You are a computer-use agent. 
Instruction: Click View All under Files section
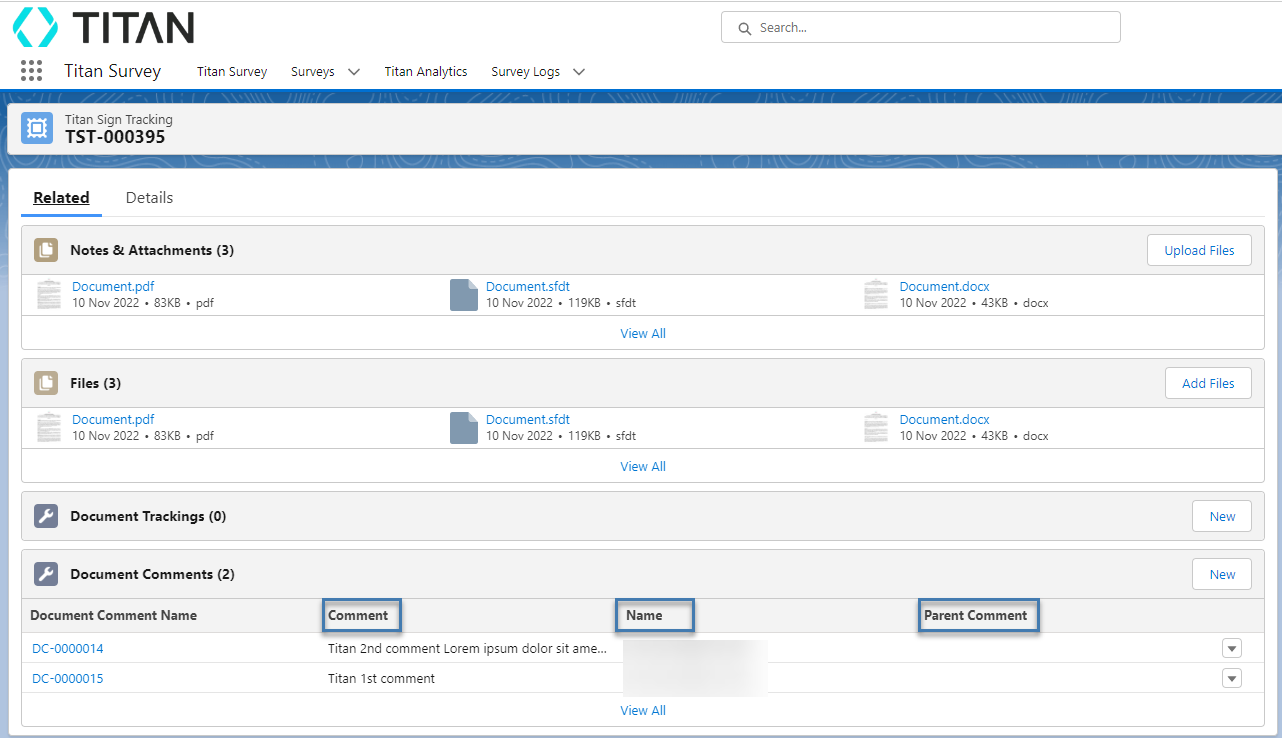click(x=643, y=466)
